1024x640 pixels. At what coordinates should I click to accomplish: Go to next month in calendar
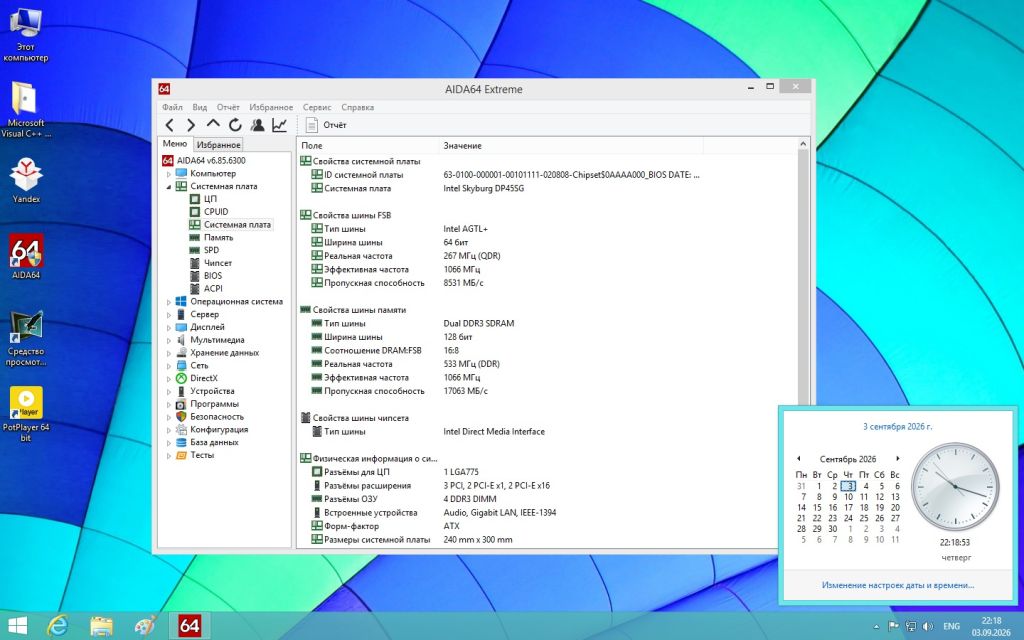pyautogui.click(x=897, y=458)
